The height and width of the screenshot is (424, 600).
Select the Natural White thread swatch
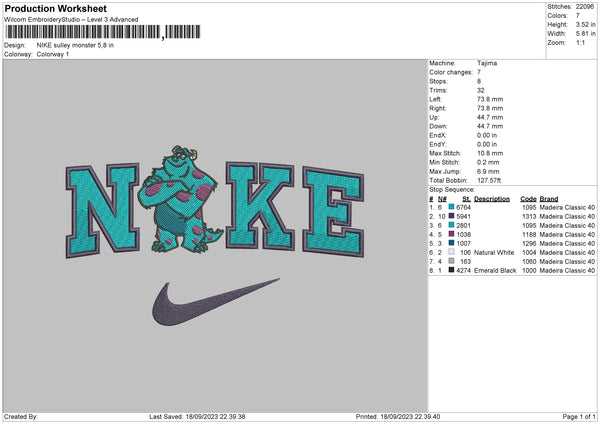pyautogui.click(x=451, y=252)
